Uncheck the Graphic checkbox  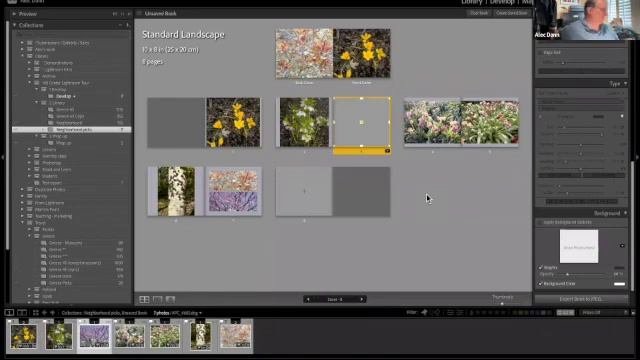tap(540, 268)
